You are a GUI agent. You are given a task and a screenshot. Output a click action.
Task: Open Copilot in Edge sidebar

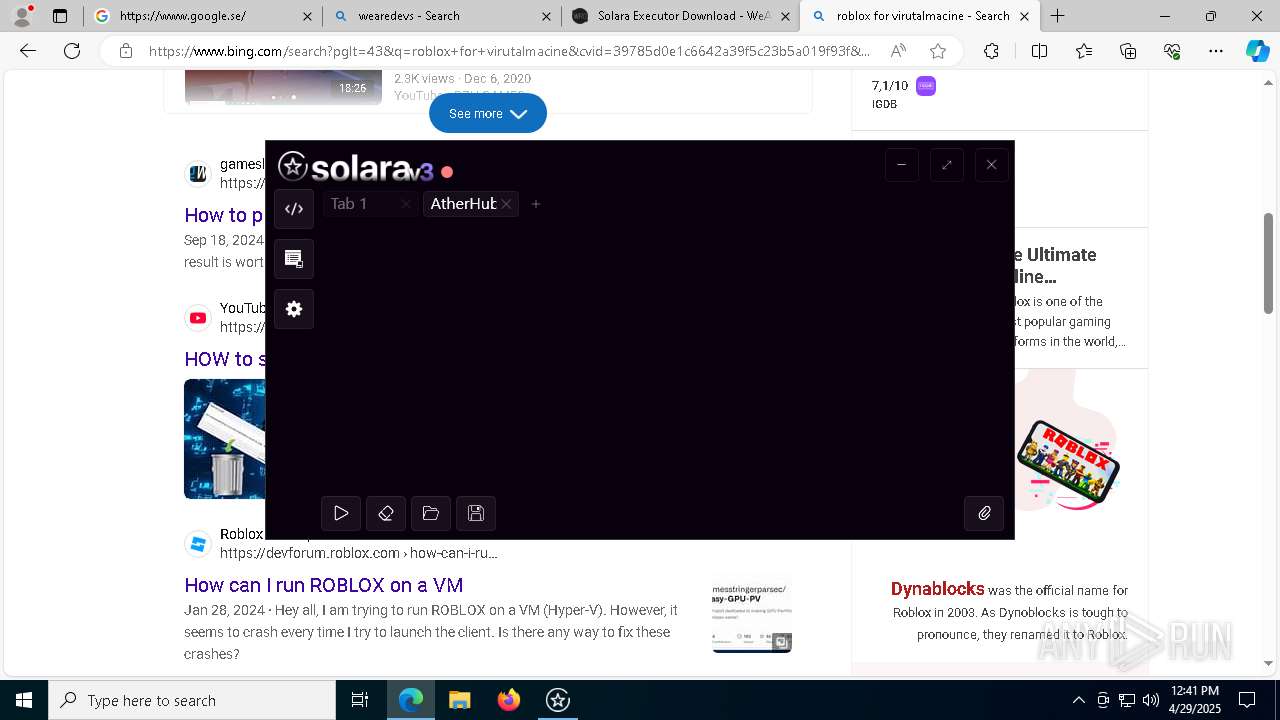1257,51
